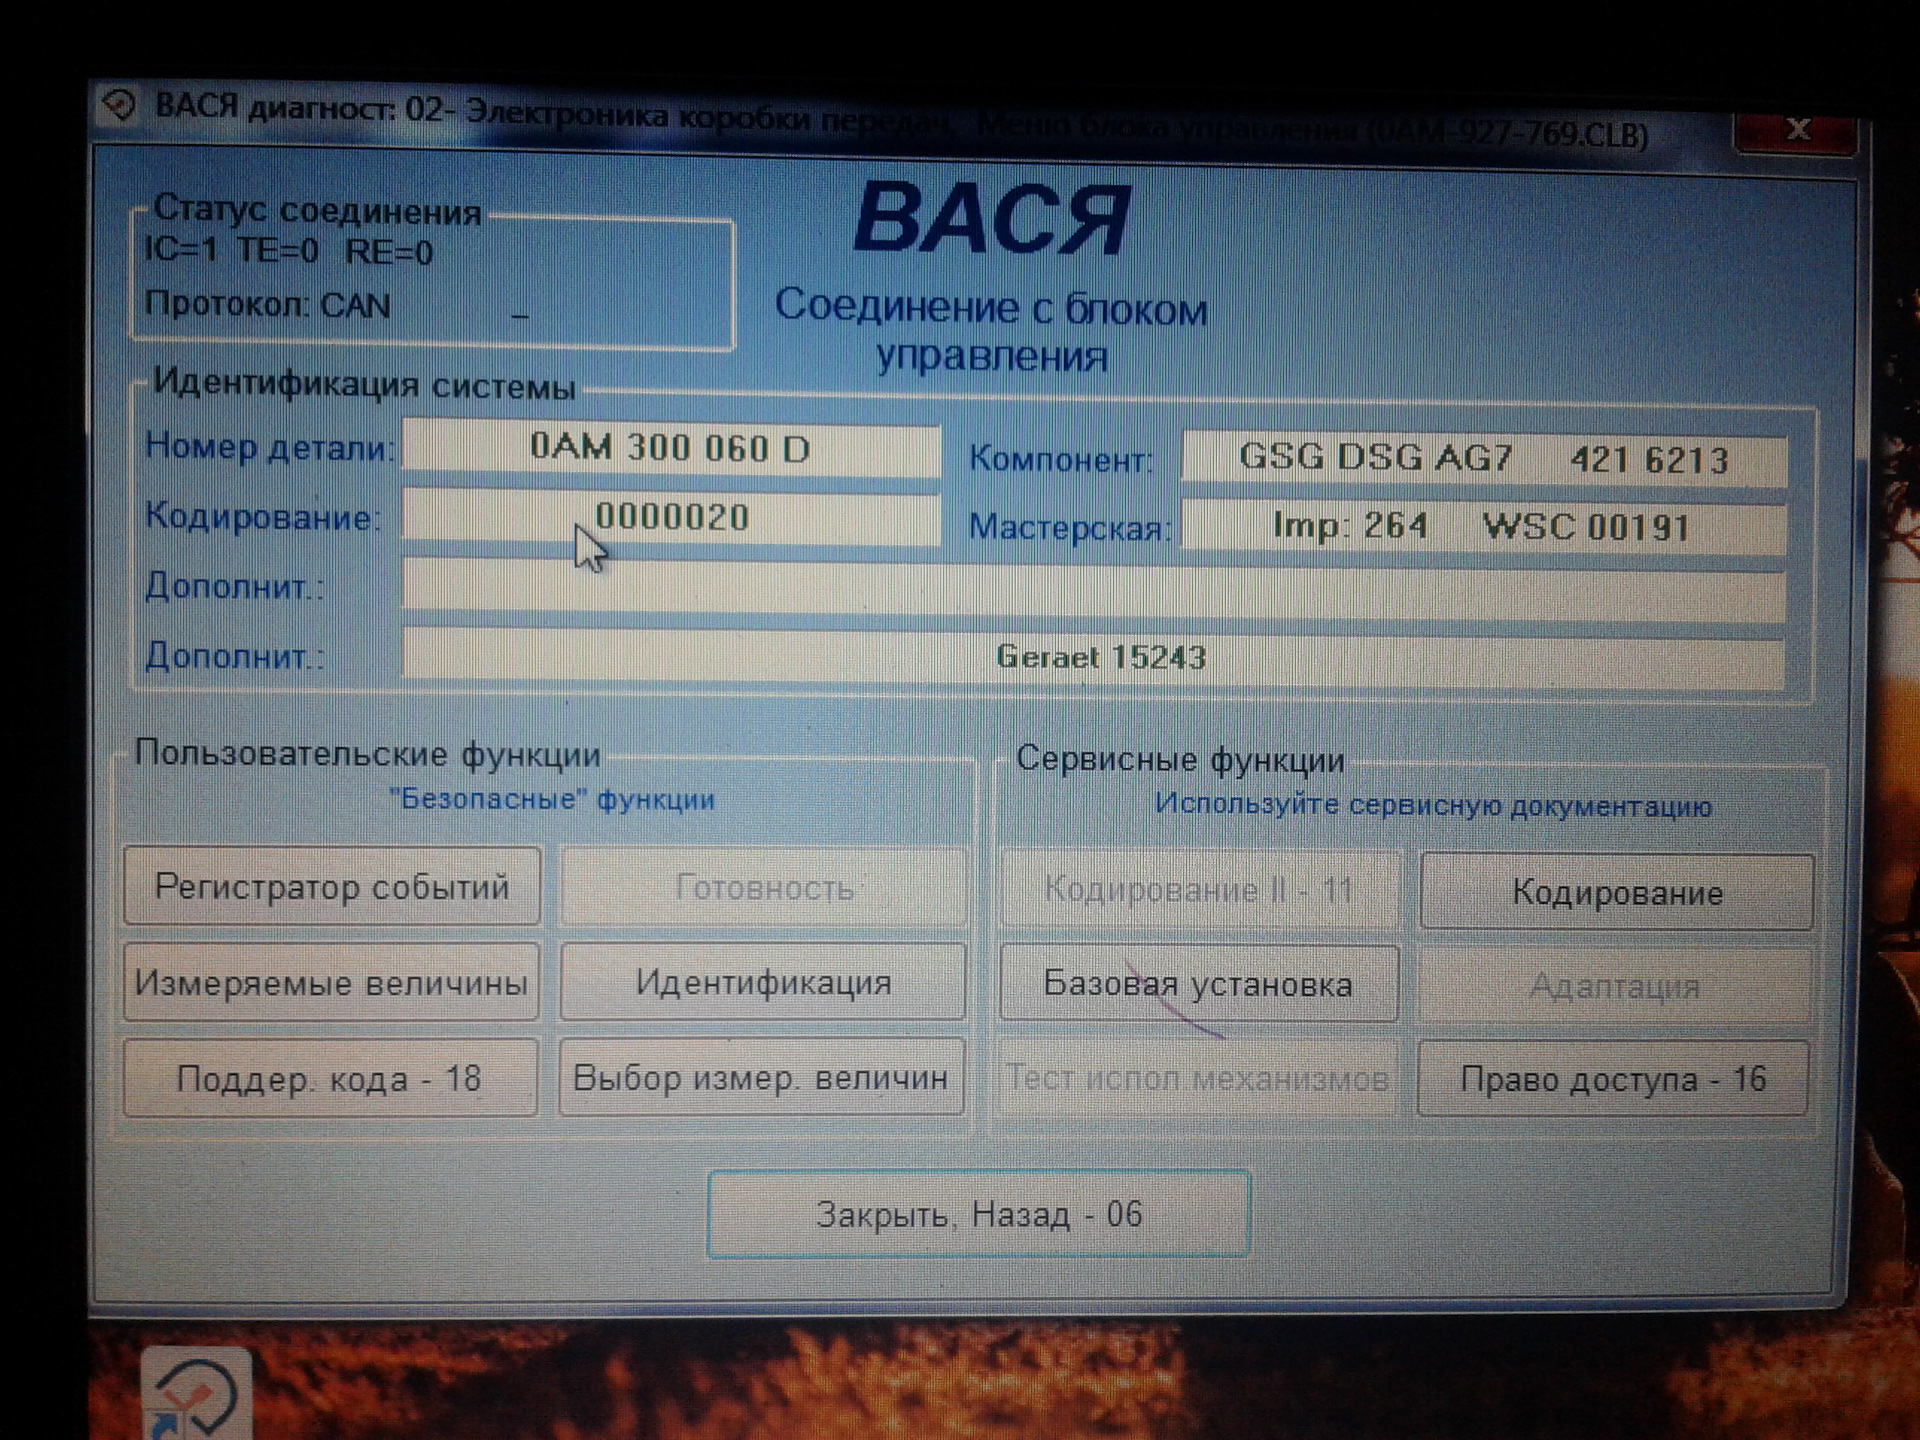Open Право доступа - 16 login

[1613, 1079]
